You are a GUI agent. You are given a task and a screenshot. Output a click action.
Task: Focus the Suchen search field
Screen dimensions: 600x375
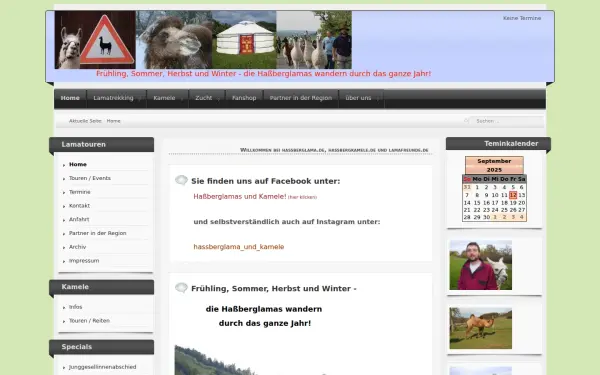coord(507,121)
